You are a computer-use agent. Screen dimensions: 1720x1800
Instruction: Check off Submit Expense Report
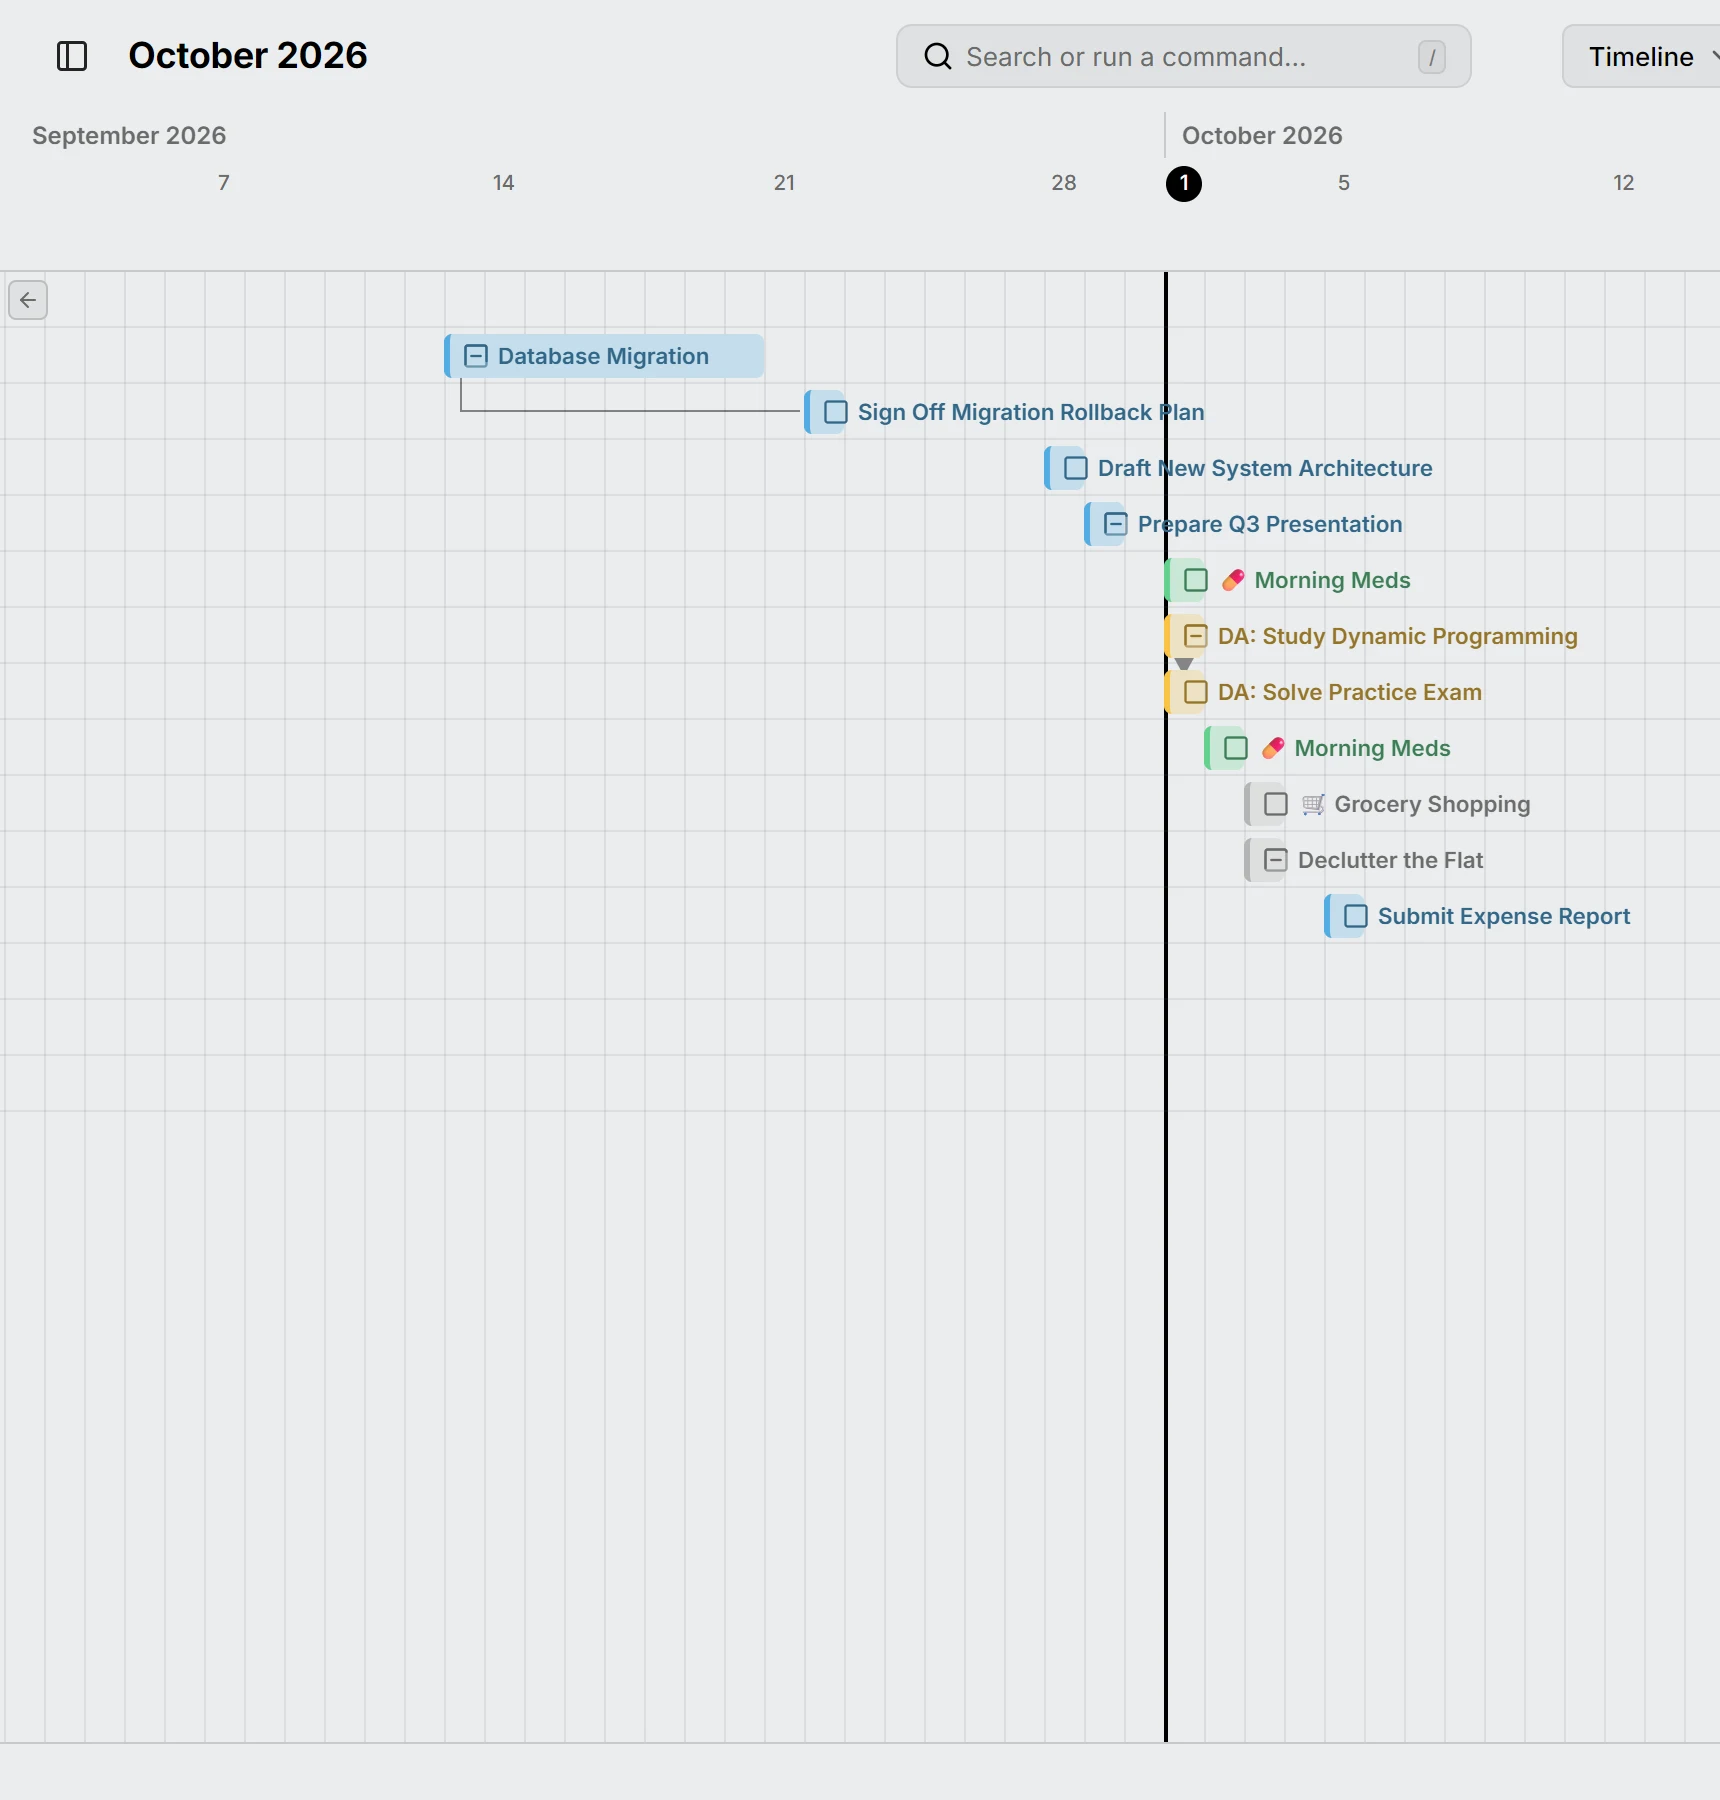[x=1356, y=916]
